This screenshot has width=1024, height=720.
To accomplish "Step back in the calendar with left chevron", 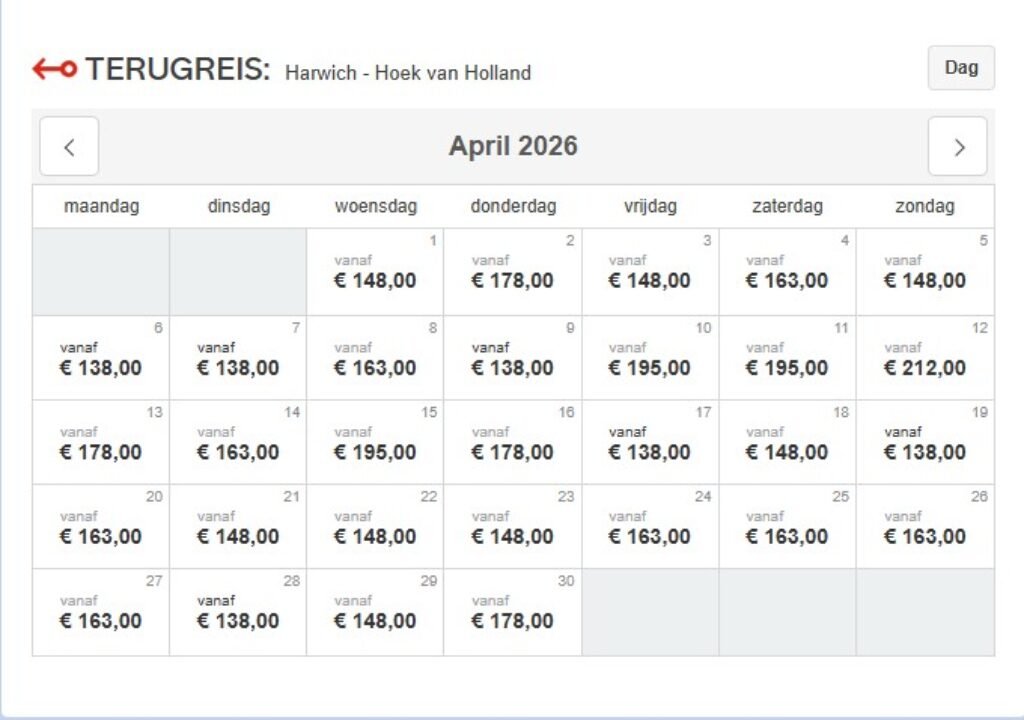I will (x=69, y=146).
